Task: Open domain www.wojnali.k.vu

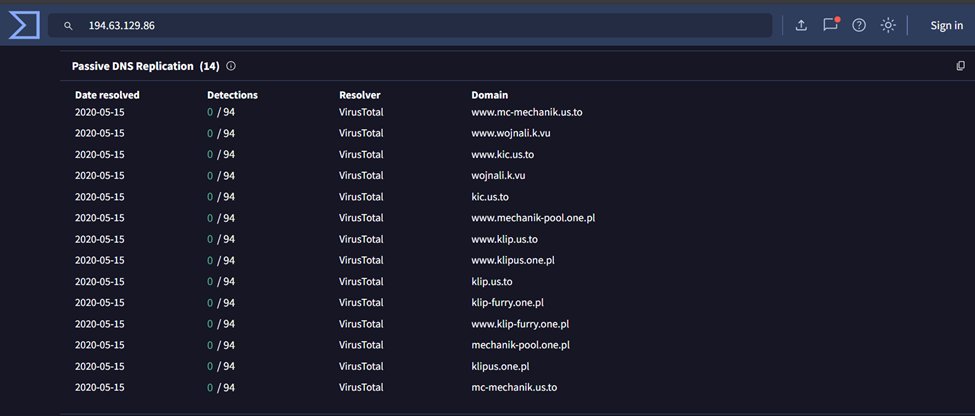Action: (511, 133)
